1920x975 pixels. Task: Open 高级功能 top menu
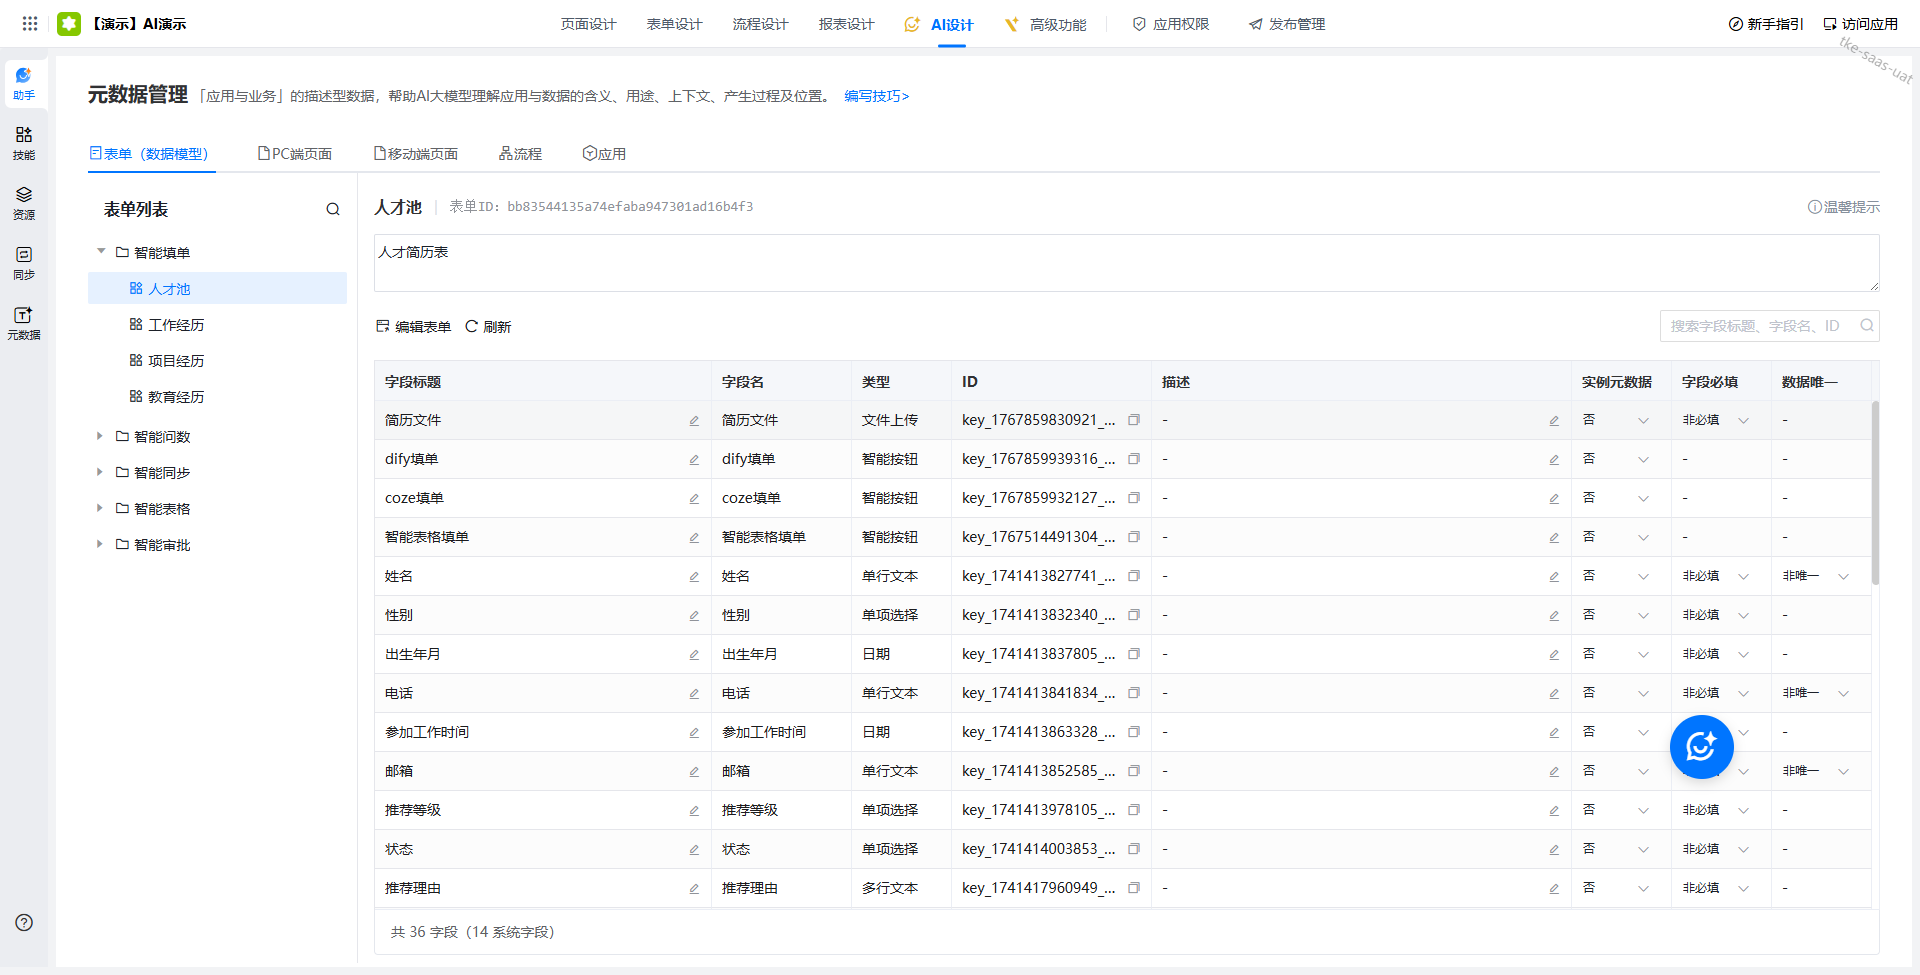coord(1046,24)
